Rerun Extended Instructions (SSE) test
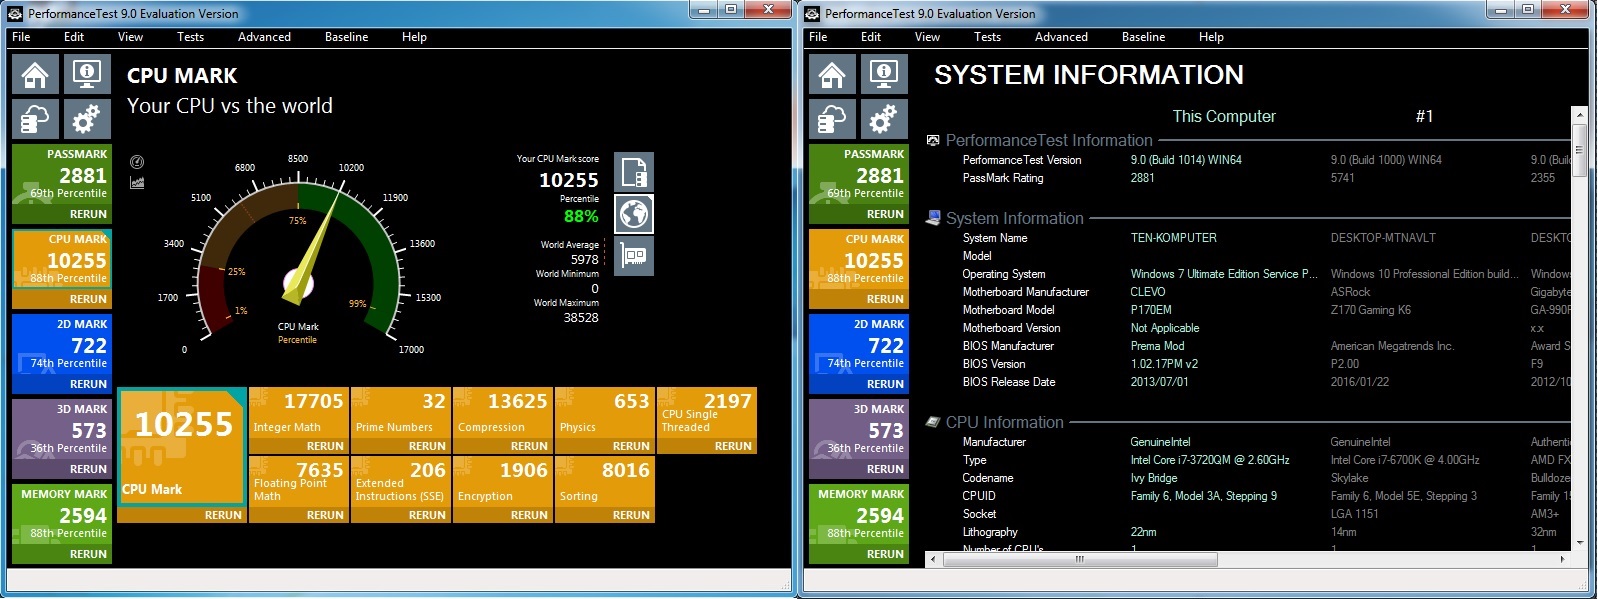 [x=427, y=515]
